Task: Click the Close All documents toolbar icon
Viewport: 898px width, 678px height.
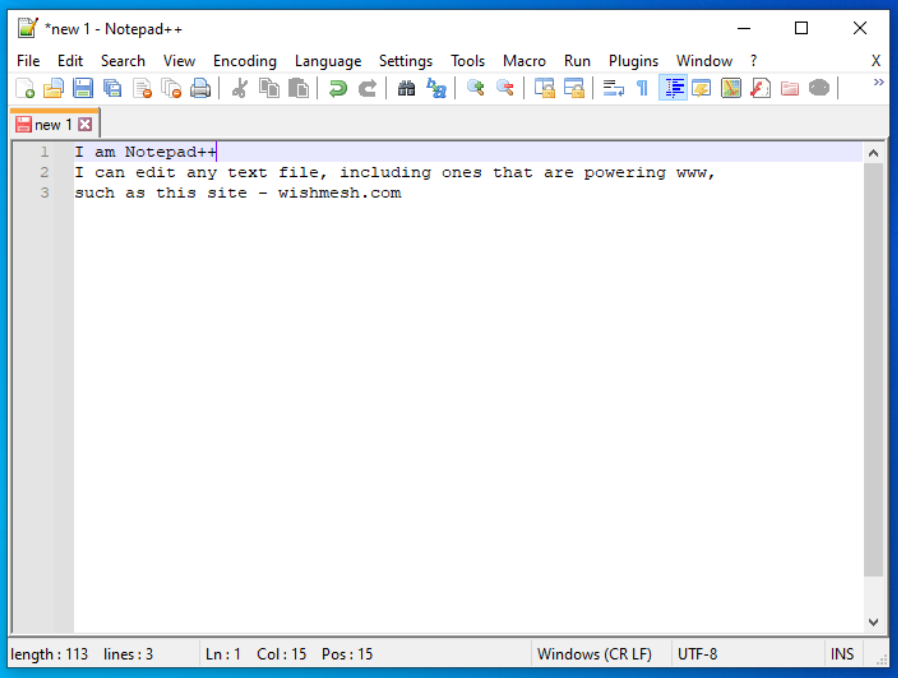Action: click(171, 88)
